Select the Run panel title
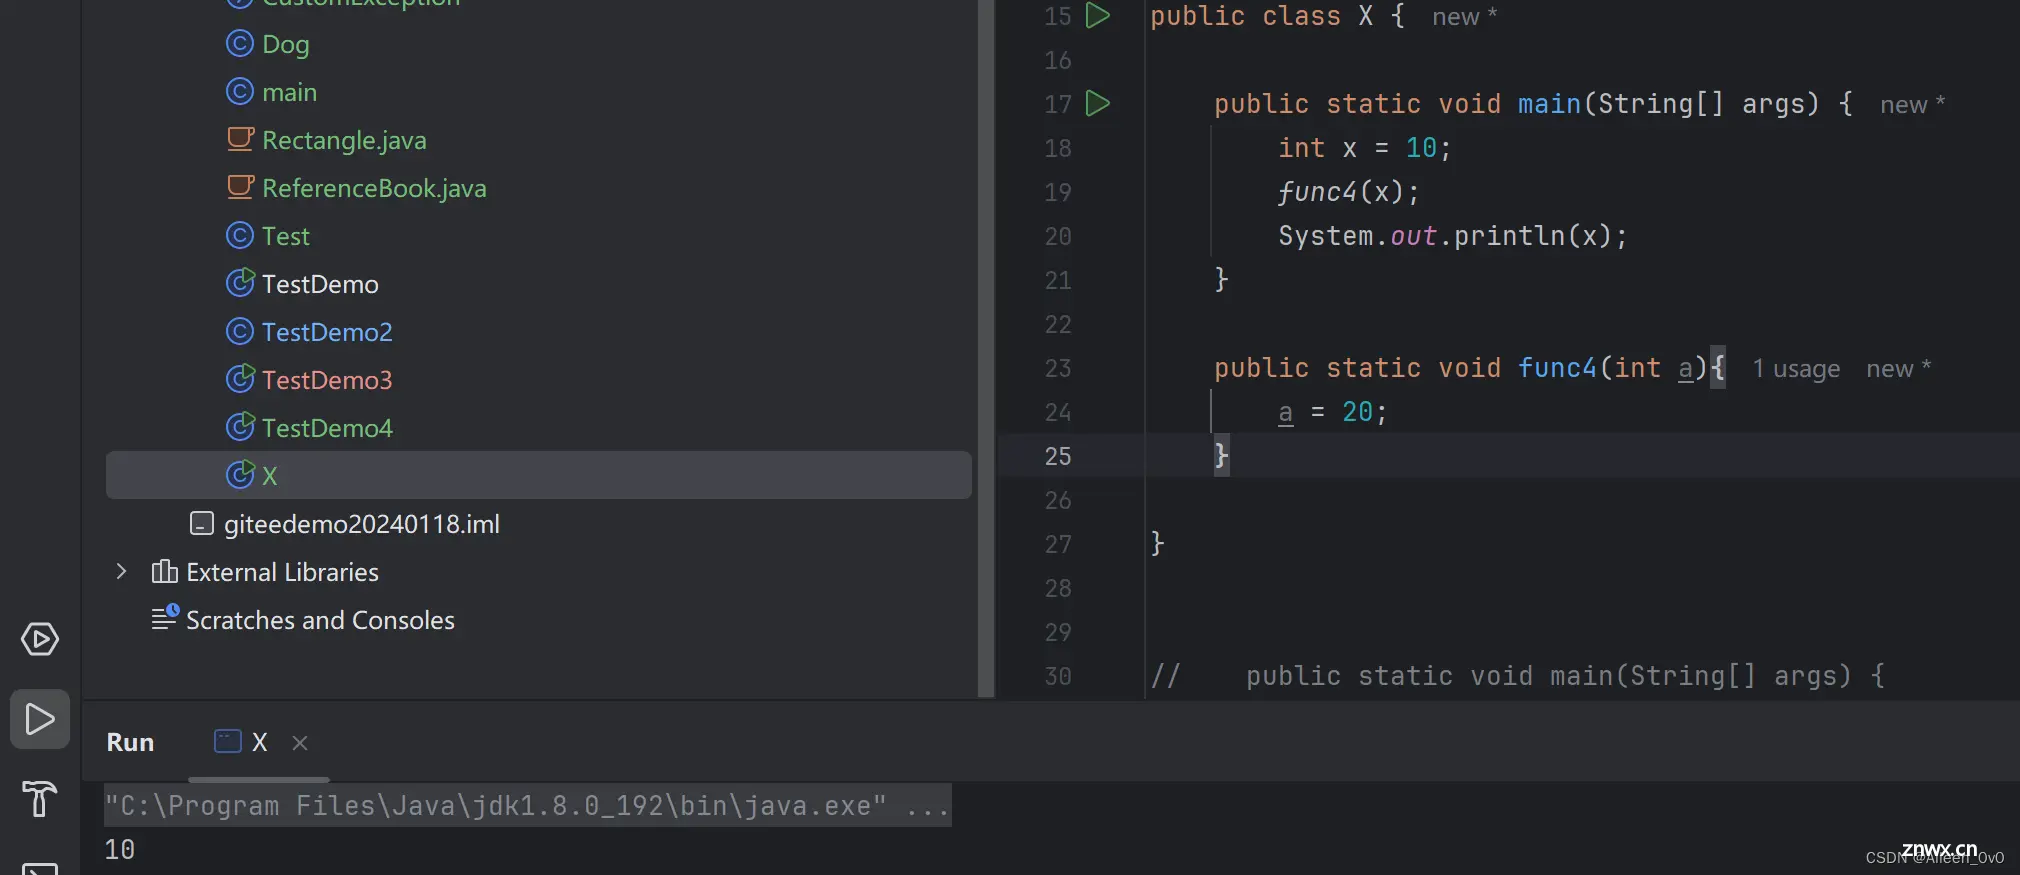The image size is (2020, 875). [x=130, y=742]
